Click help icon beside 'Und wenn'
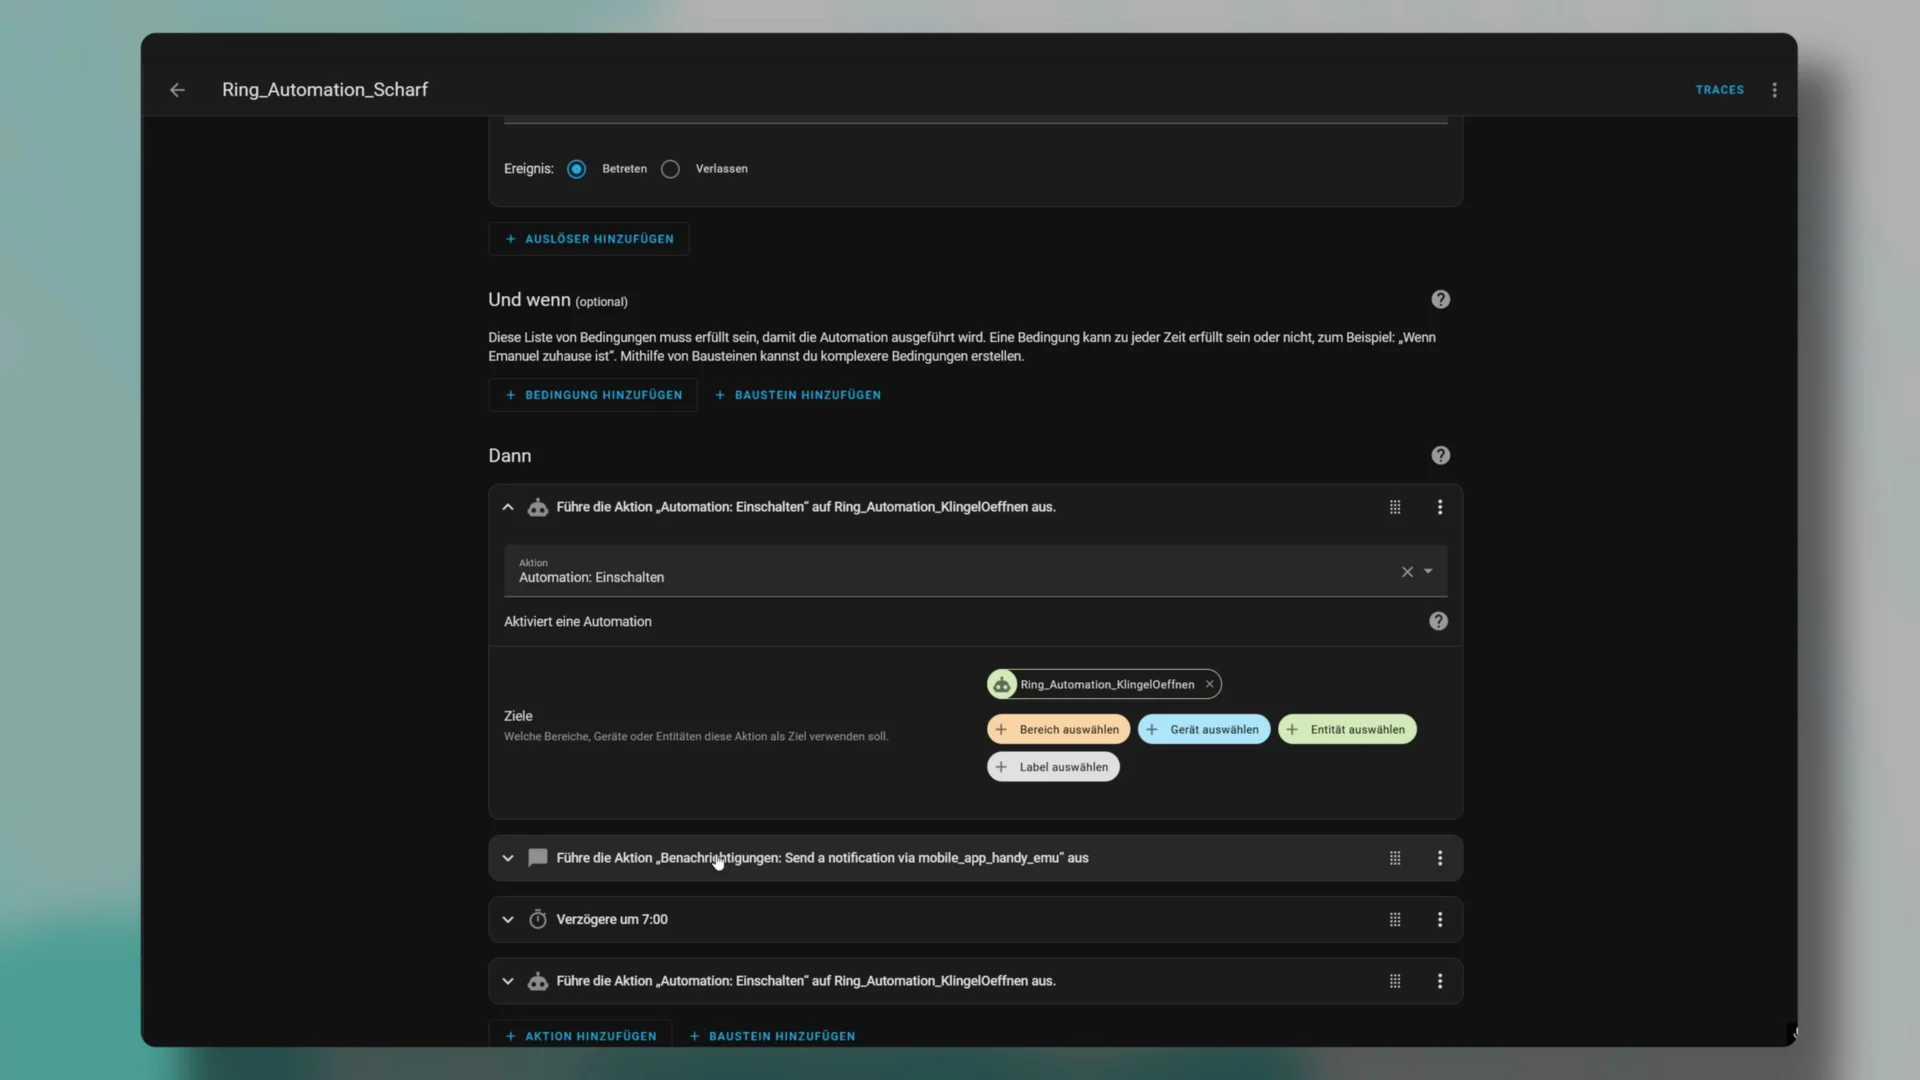The image size is (1920, 1080). click(x=1440, y=299)
